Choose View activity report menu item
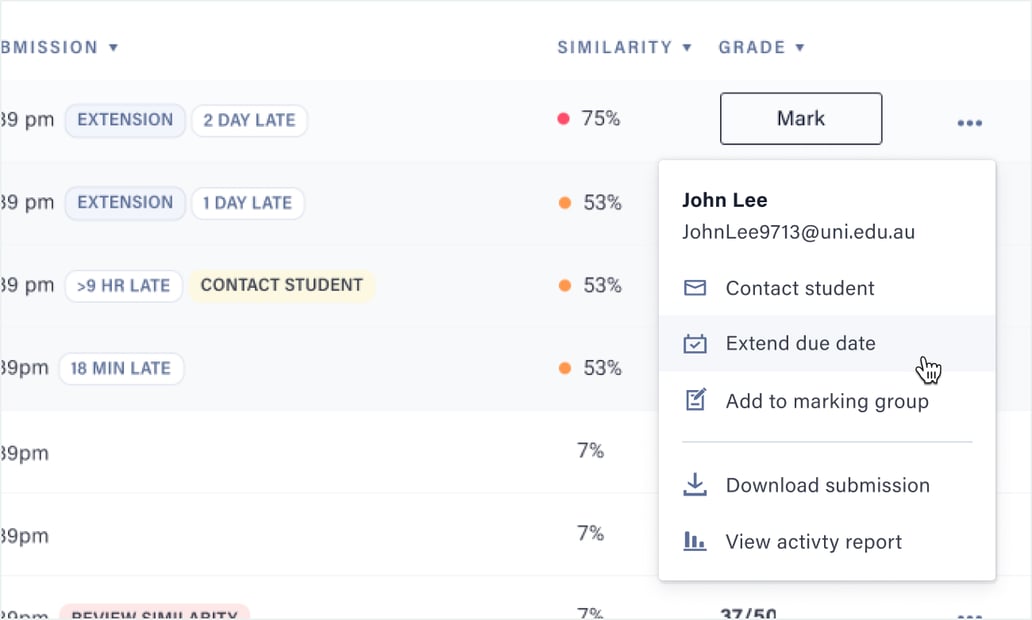Viewport: 1032px width, 620px height. point(813,542)
